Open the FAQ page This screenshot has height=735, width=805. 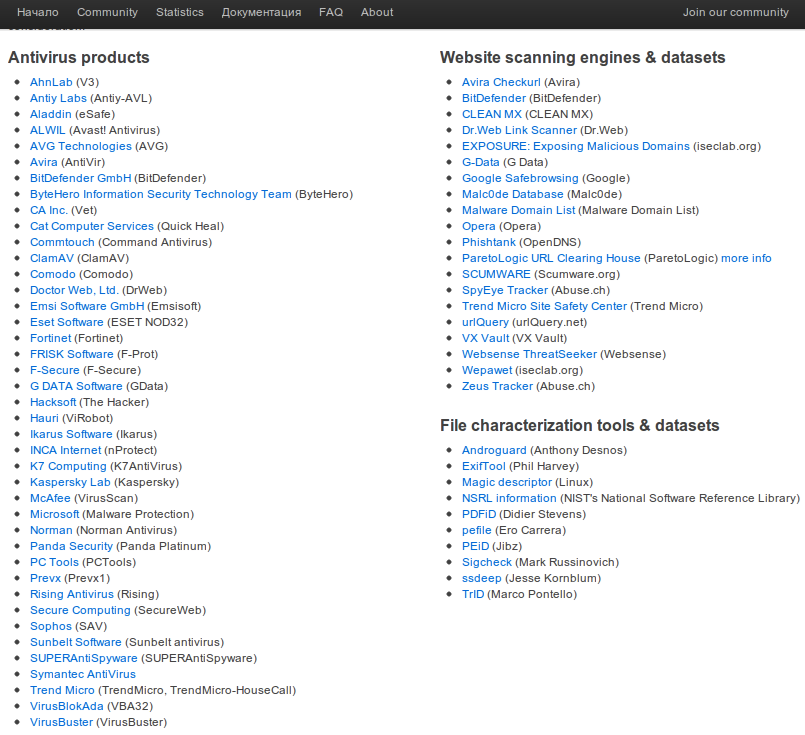click(330, 12)
